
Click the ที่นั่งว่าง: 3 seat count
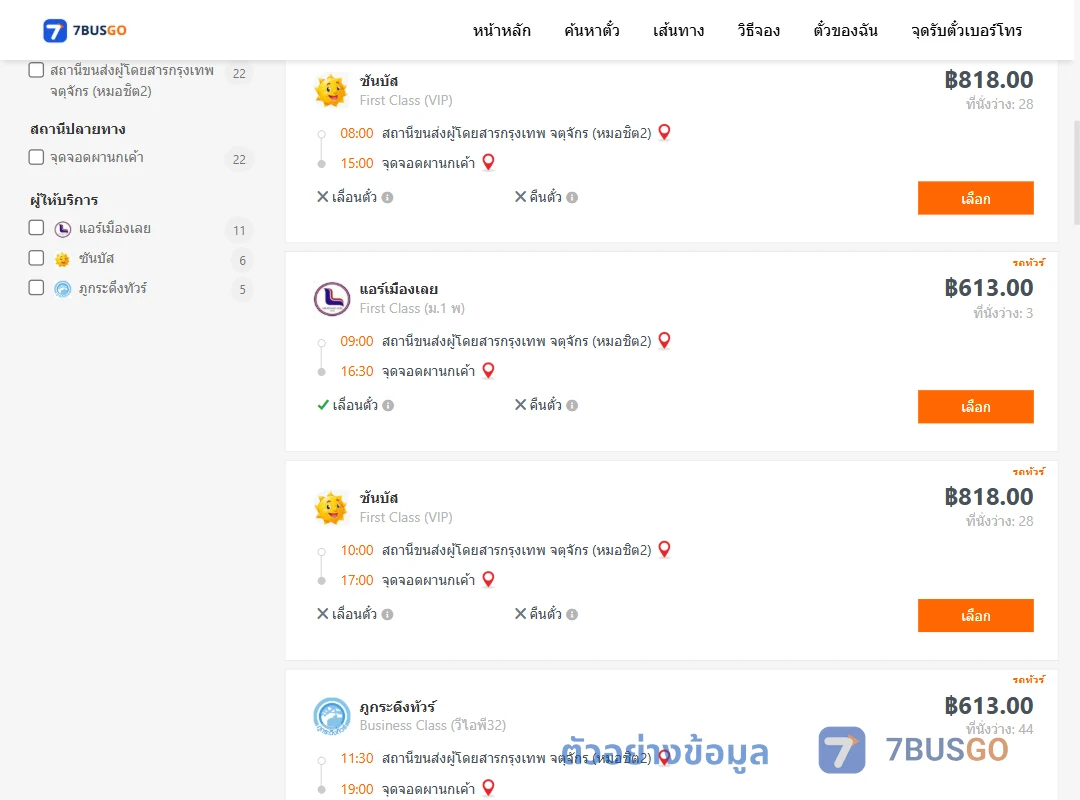coord(1003,313)
